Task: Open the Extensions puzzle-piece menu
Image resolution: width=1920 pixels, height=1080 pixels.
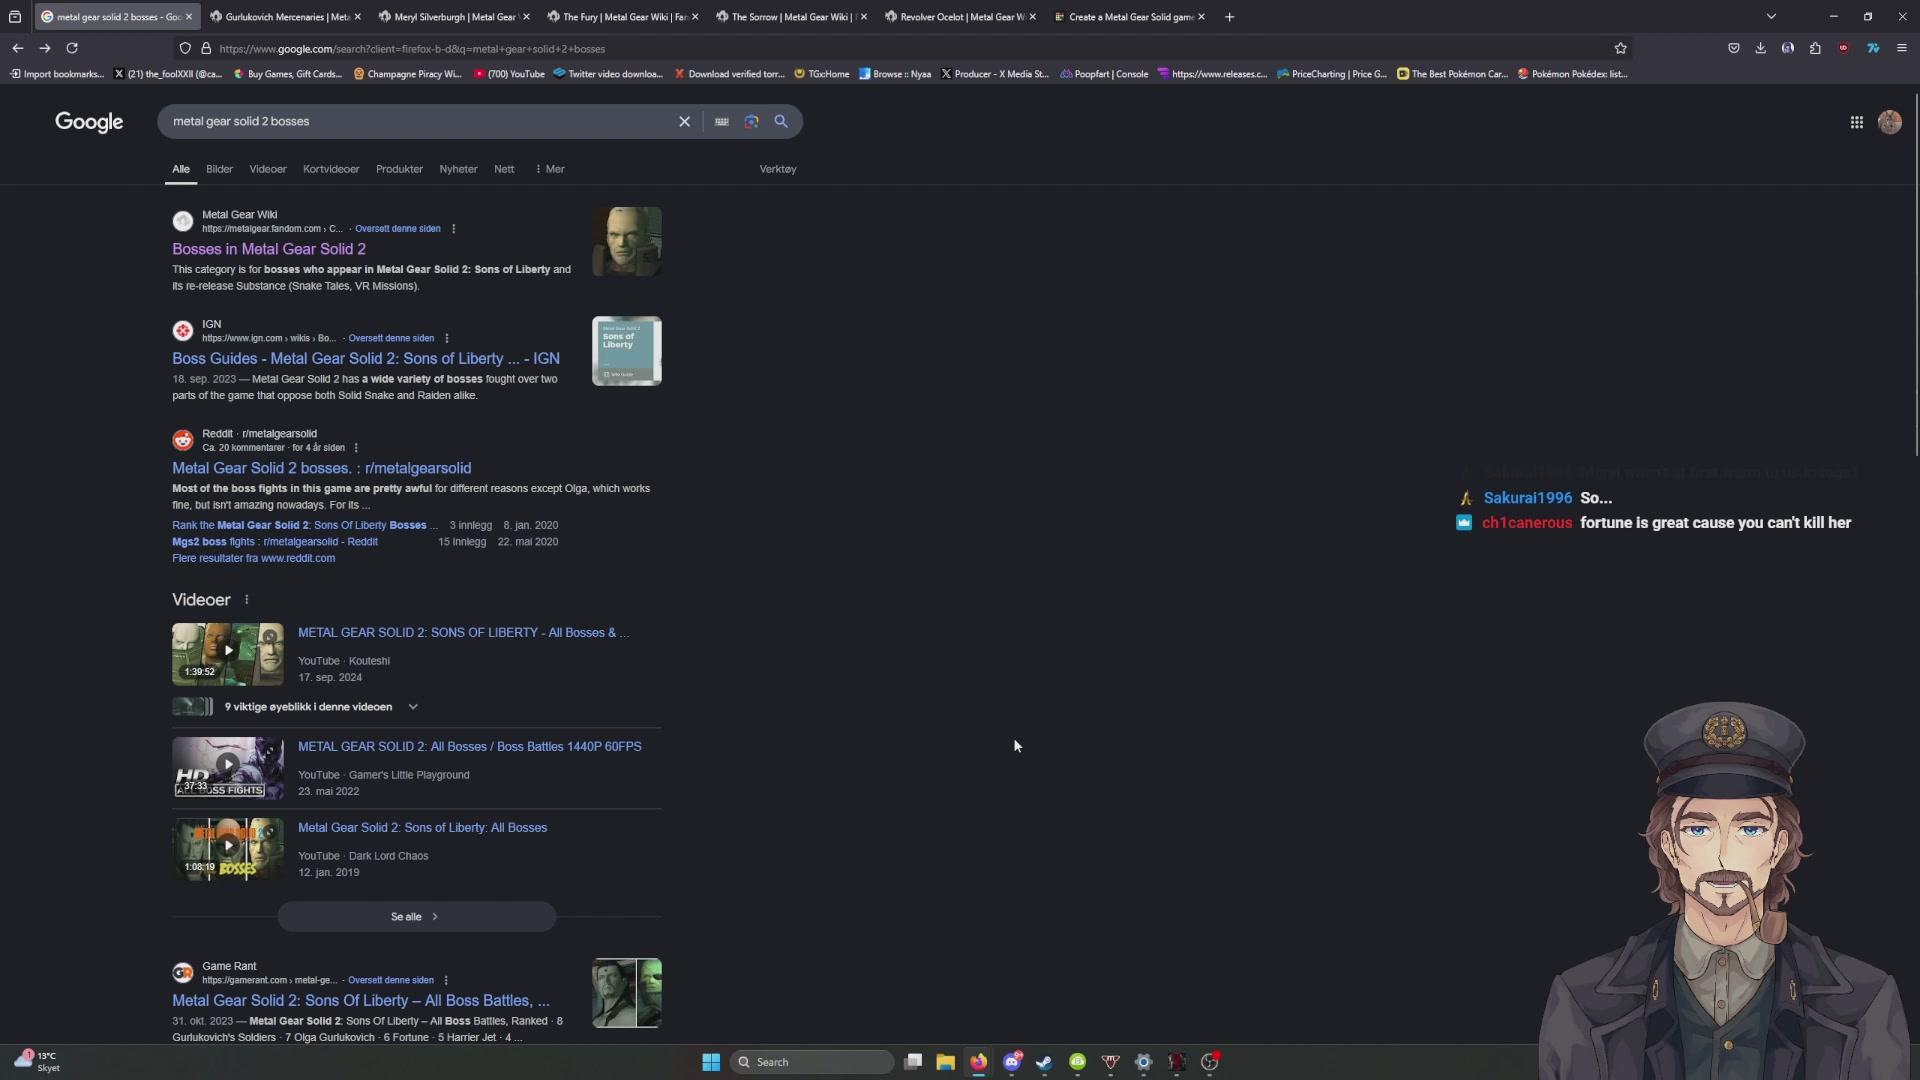Action: click(1815, 48)
